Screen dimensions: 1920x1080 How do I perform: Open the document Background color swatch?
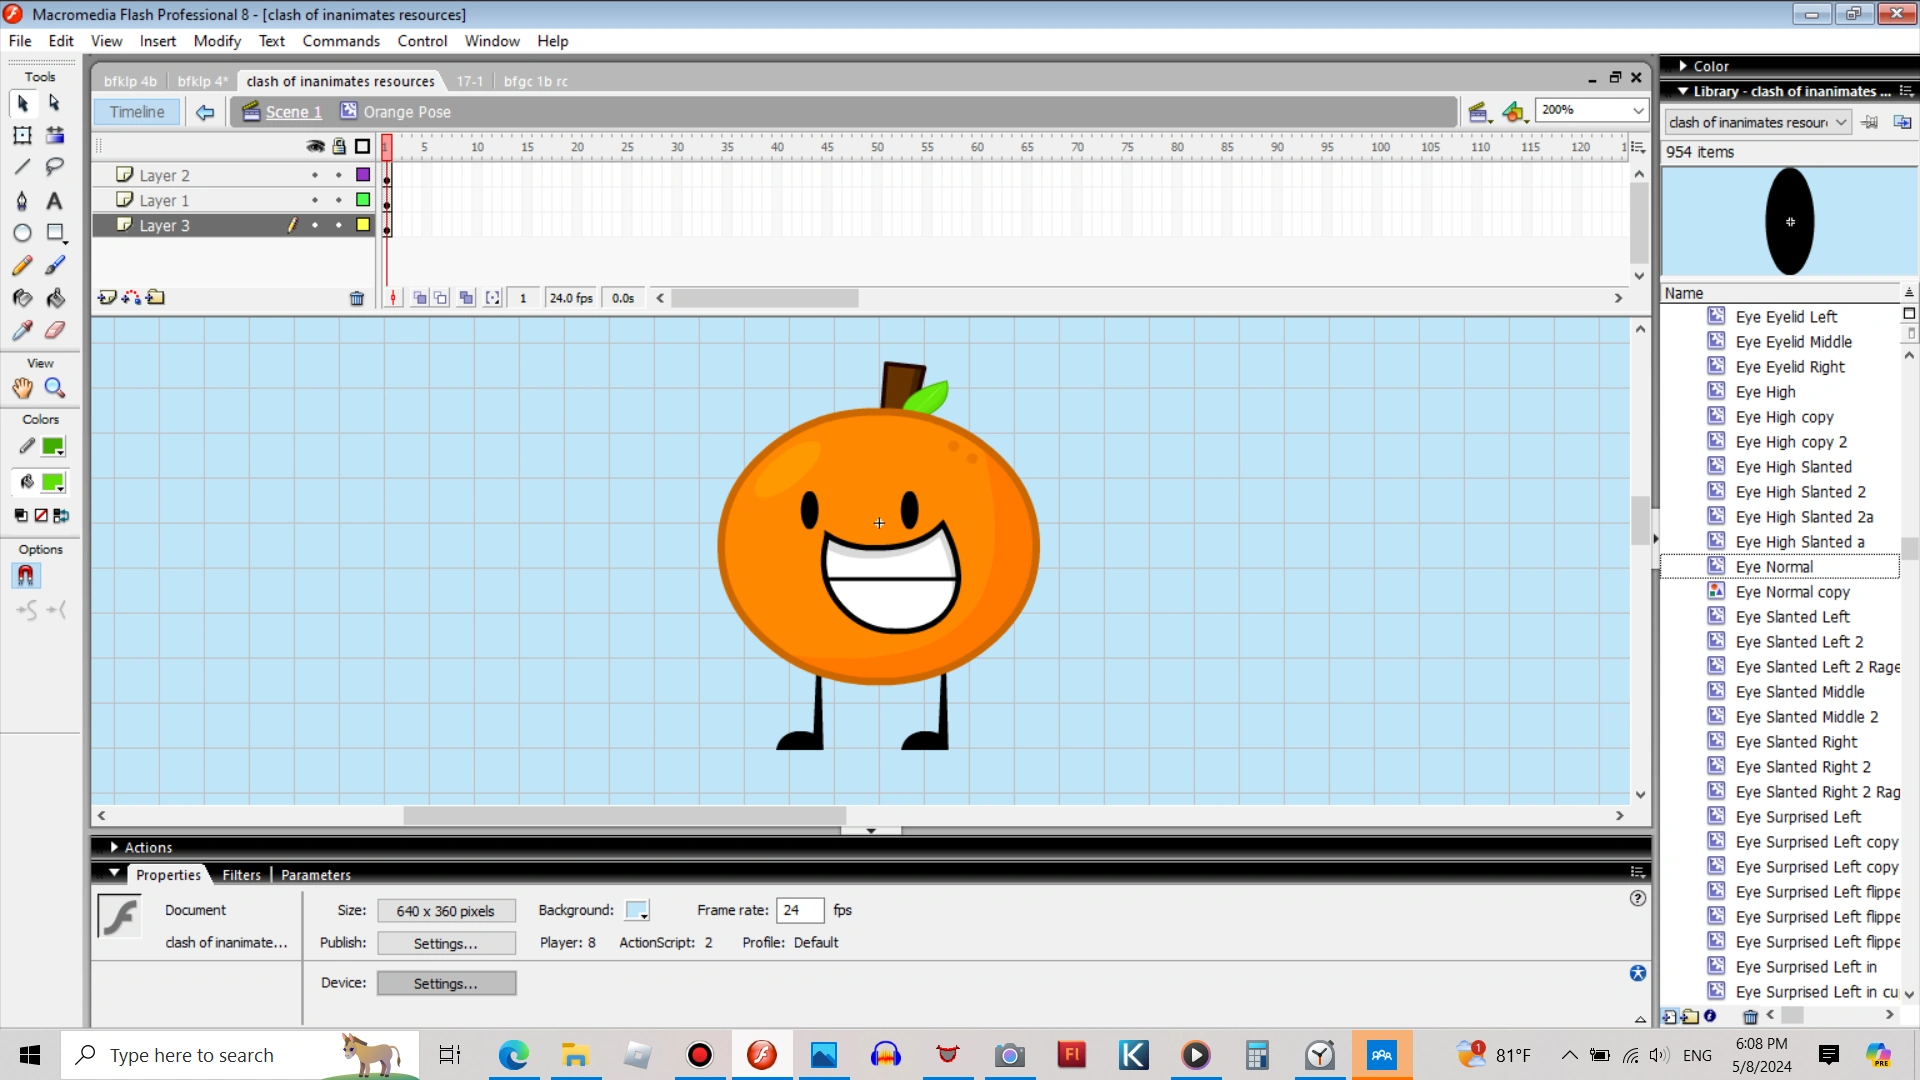tap(637, 910)
